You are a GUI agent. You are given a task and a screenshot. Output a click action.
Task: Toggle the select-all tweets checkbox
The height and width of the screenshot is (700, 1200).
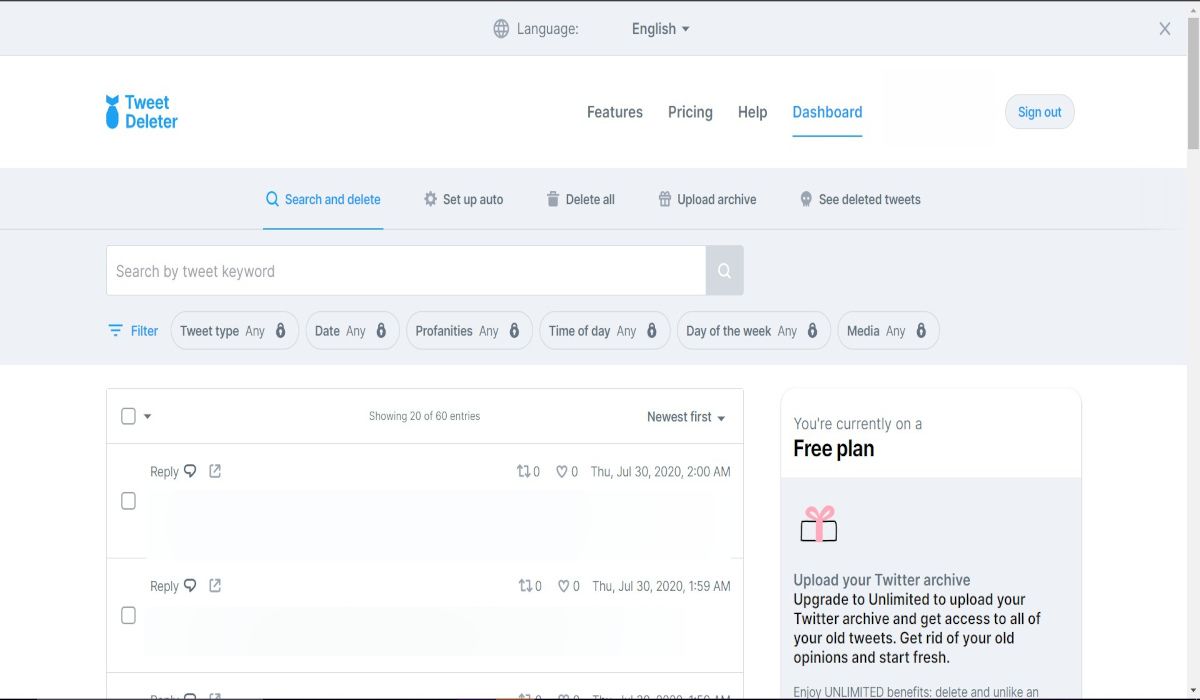click(128, 416)
